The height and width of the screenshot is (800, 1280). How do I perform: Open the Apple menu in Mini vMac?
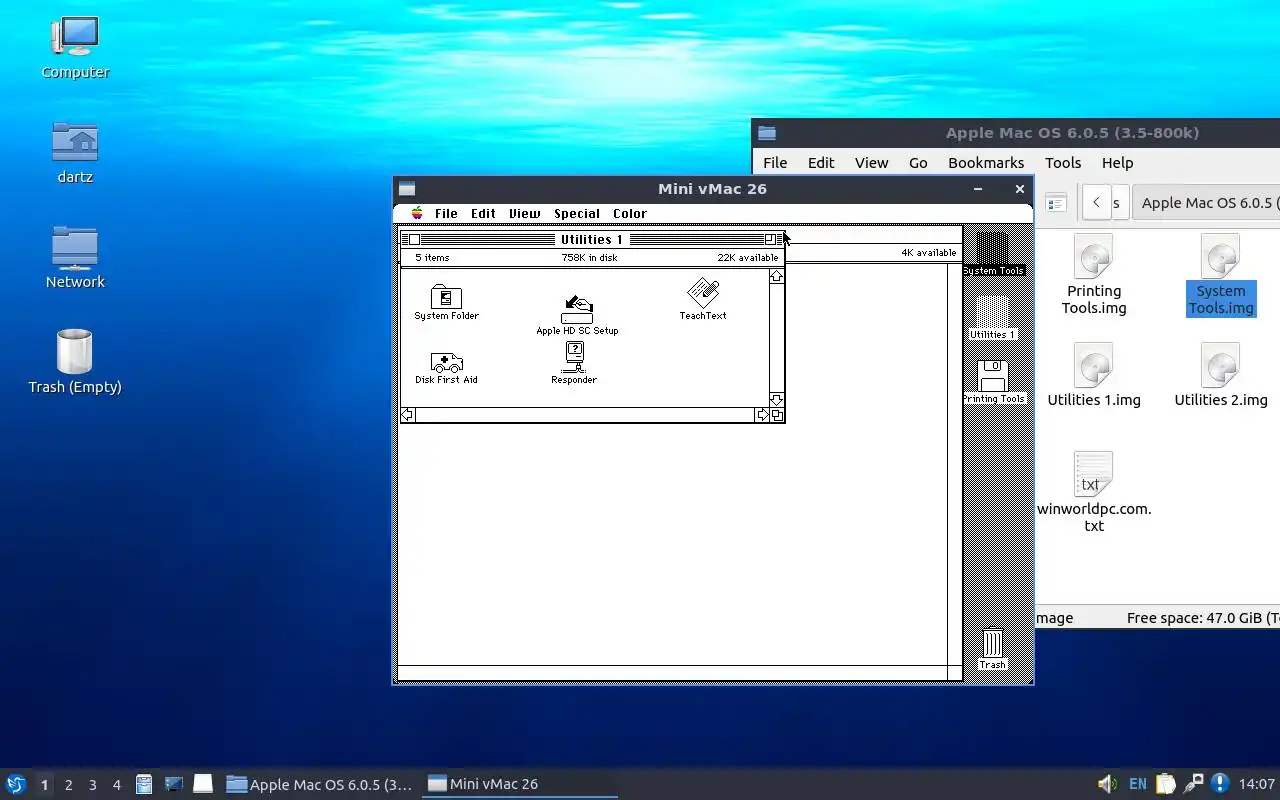(x=417, y=213)
